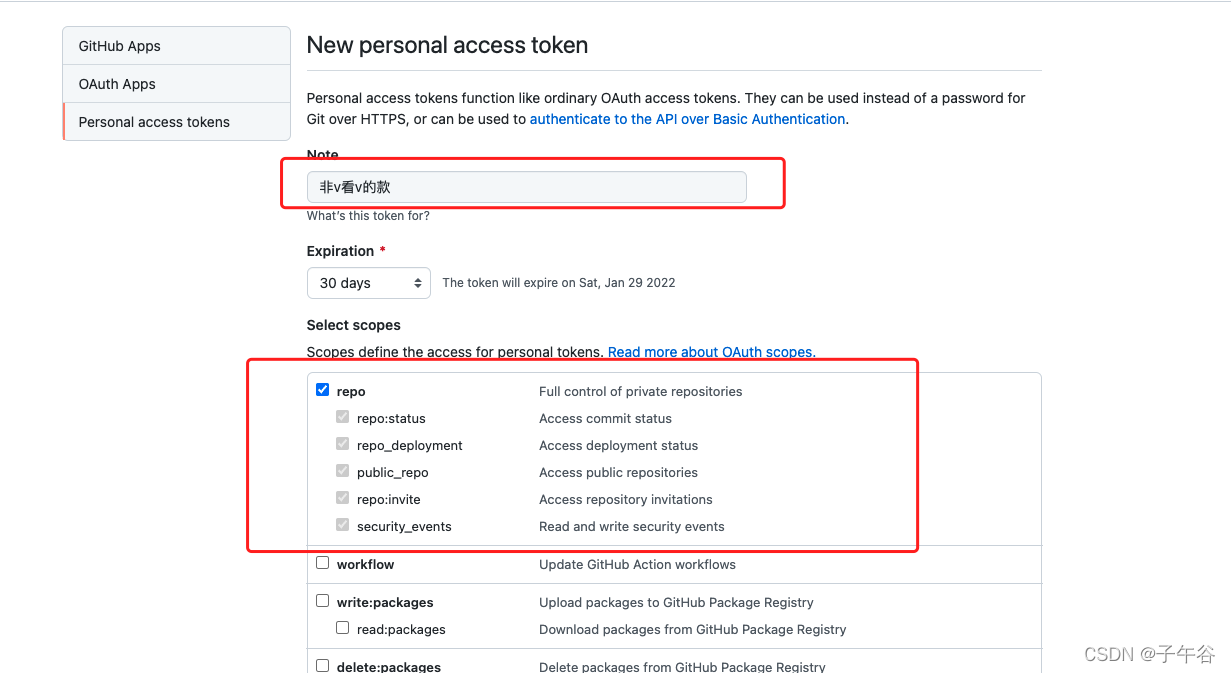This screenshot has width=1231, height=673.
Task: Check the write:packages scope
Action: click(x=322, y=601)
